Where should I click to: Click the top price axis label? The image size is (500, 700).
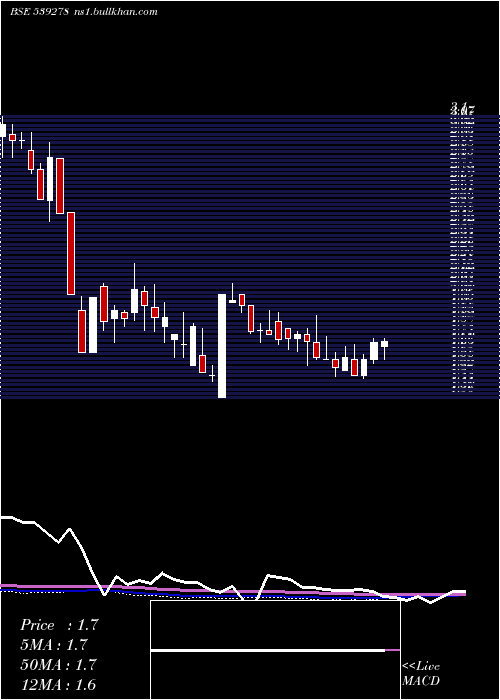point(462,108)
